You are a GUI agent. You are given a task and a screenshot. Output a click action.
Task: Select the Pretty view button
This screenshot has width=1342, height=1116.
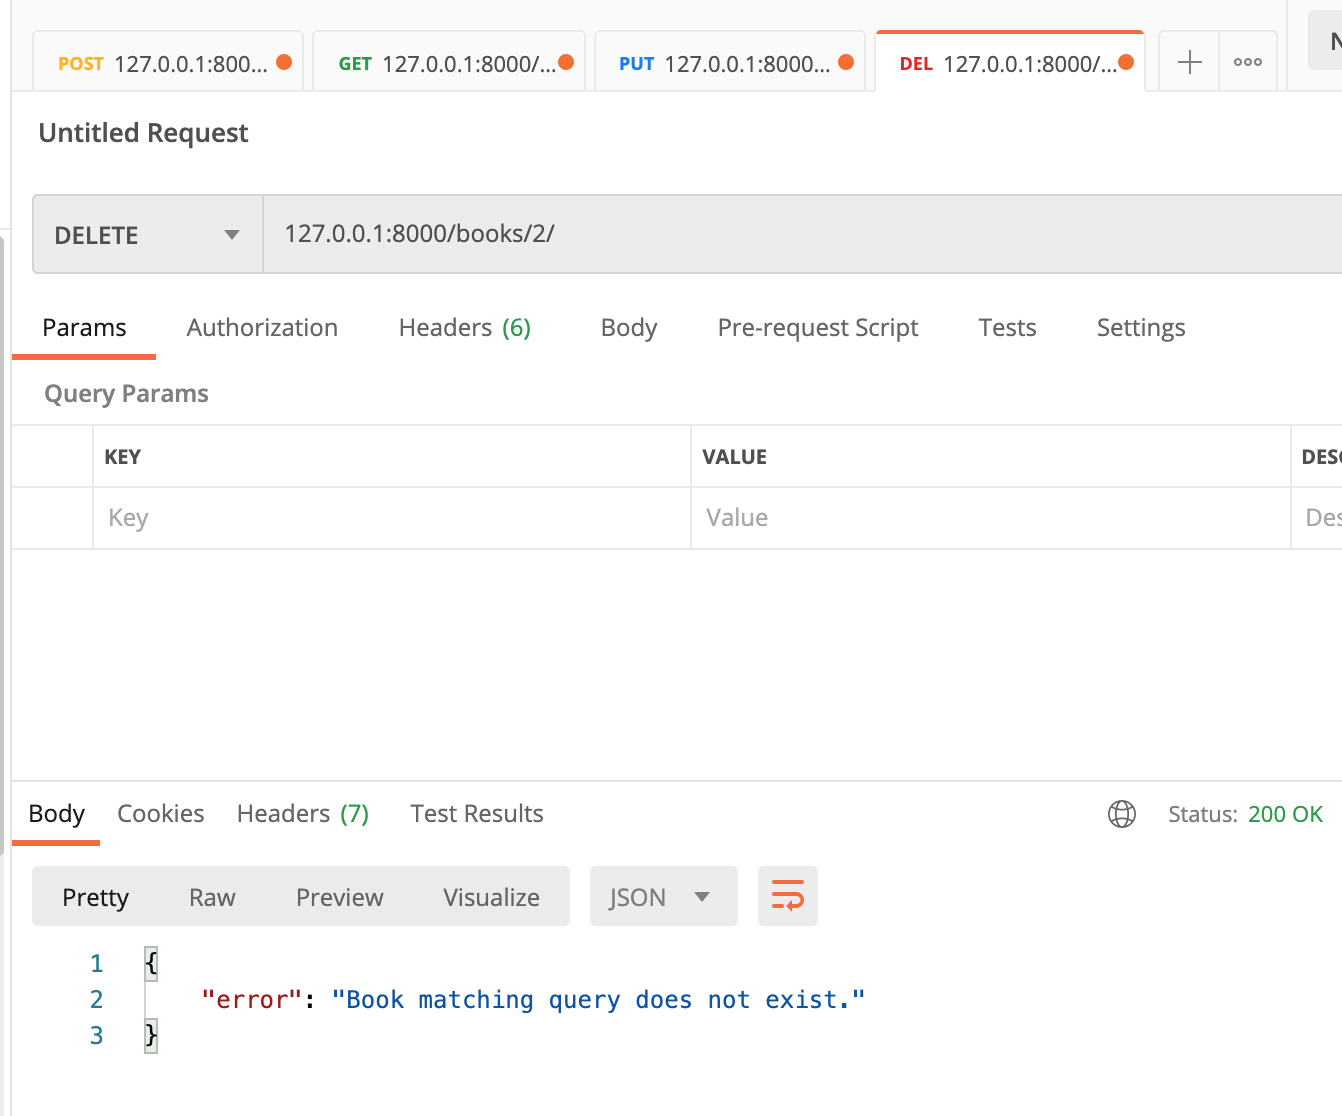tap(95, 897)
